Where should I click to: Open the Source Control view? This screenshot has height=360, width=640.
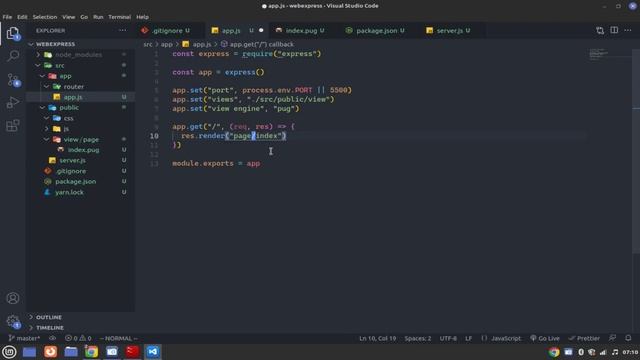[13, 80]
